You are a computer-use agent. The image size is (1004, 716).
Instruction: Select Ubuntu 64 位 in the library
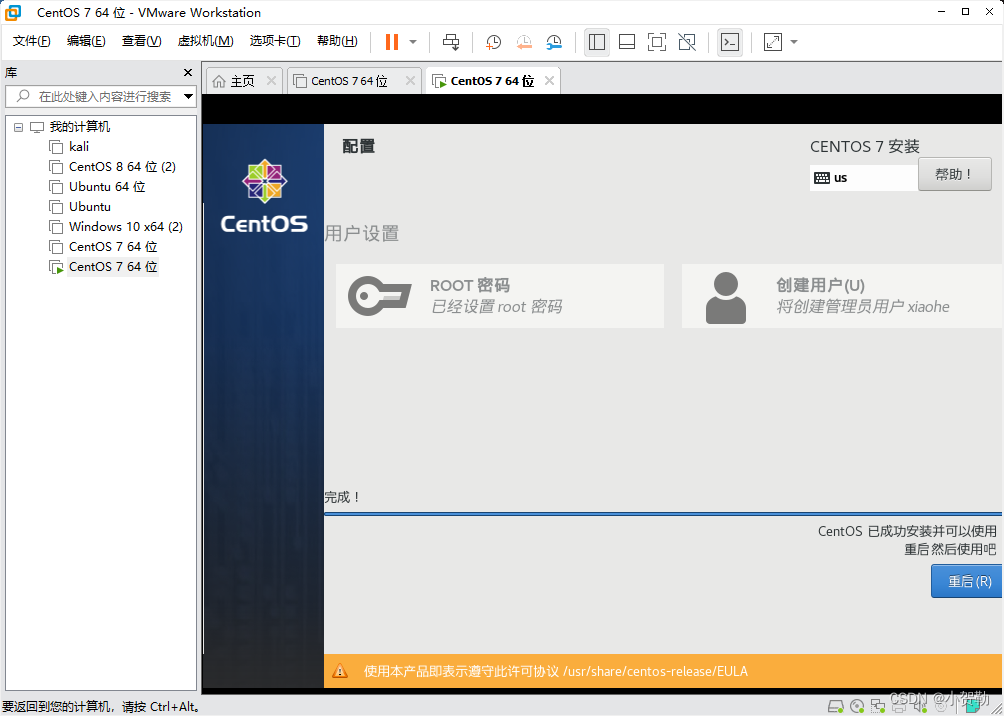point(107,187)
